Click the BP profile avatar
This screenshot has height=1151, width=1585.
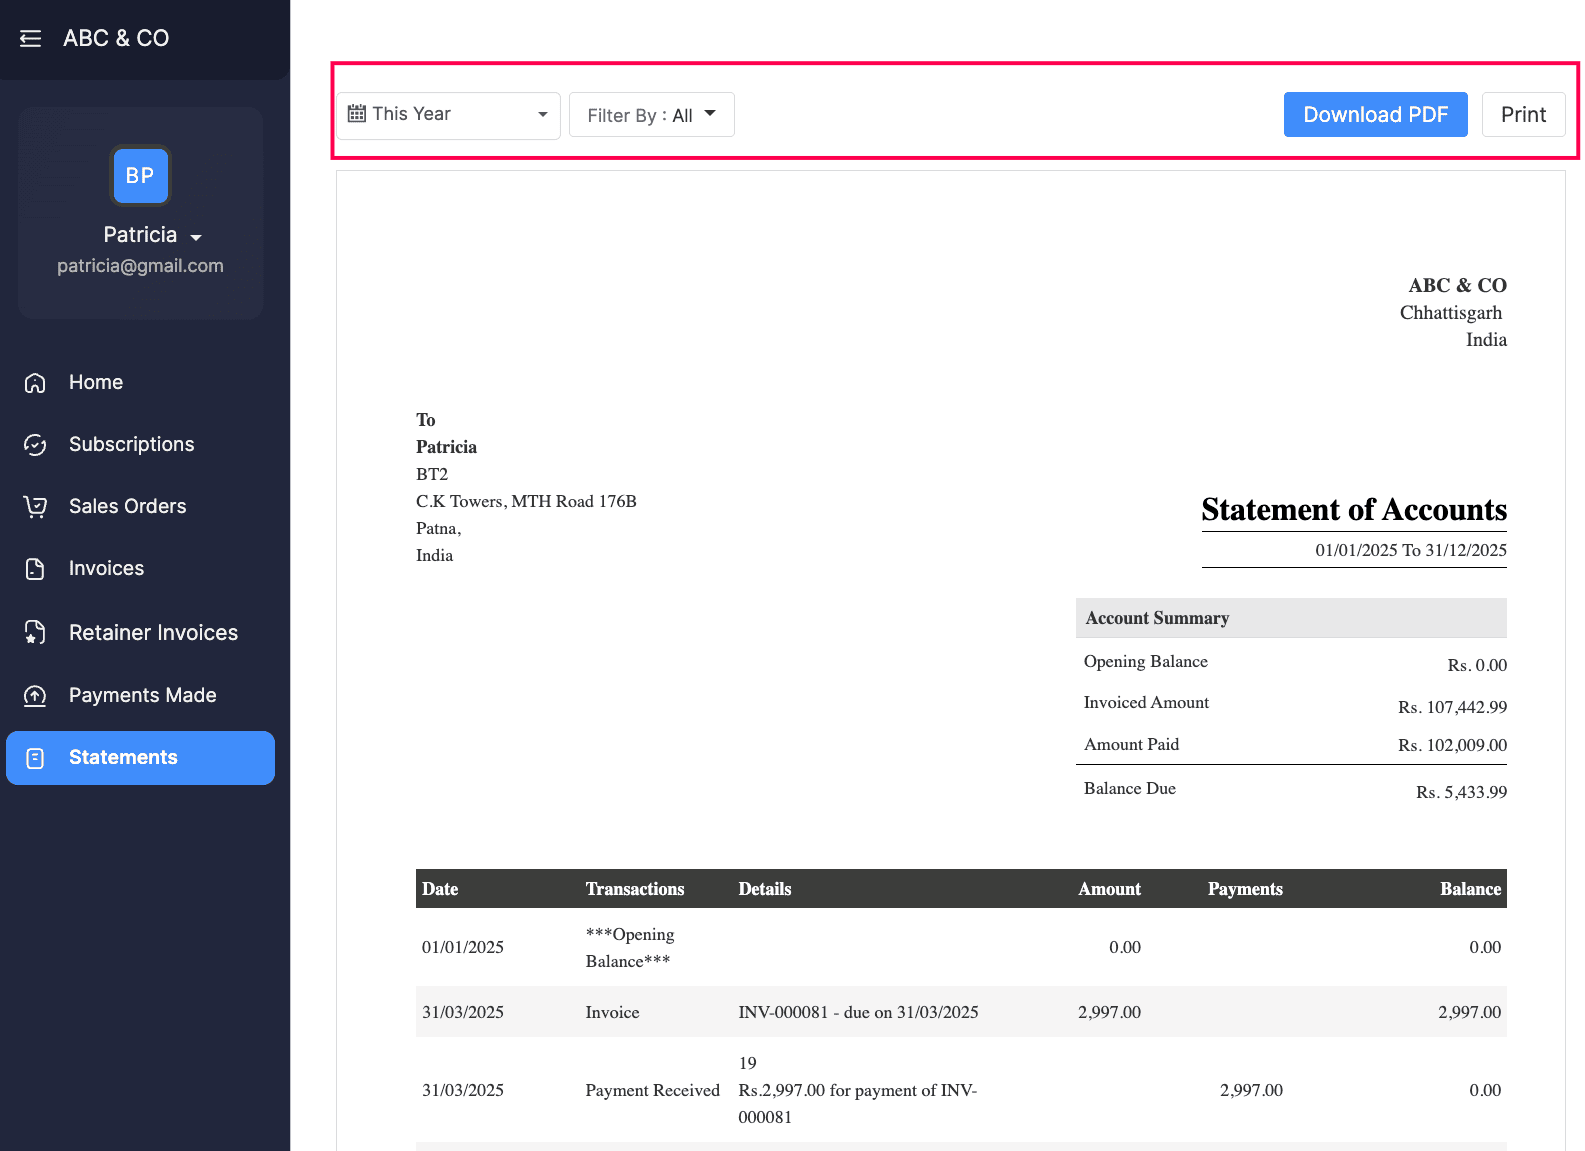coord(140,176)
